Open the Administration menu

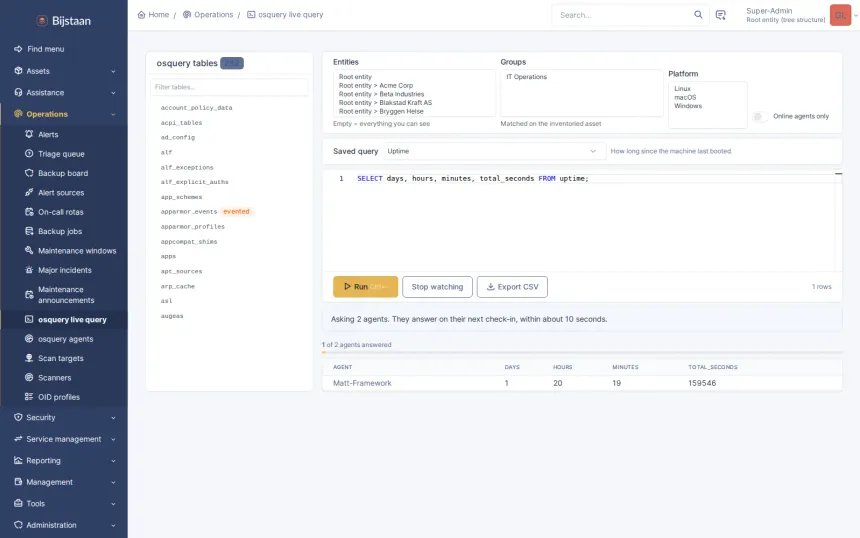click(x=64, y=525)
